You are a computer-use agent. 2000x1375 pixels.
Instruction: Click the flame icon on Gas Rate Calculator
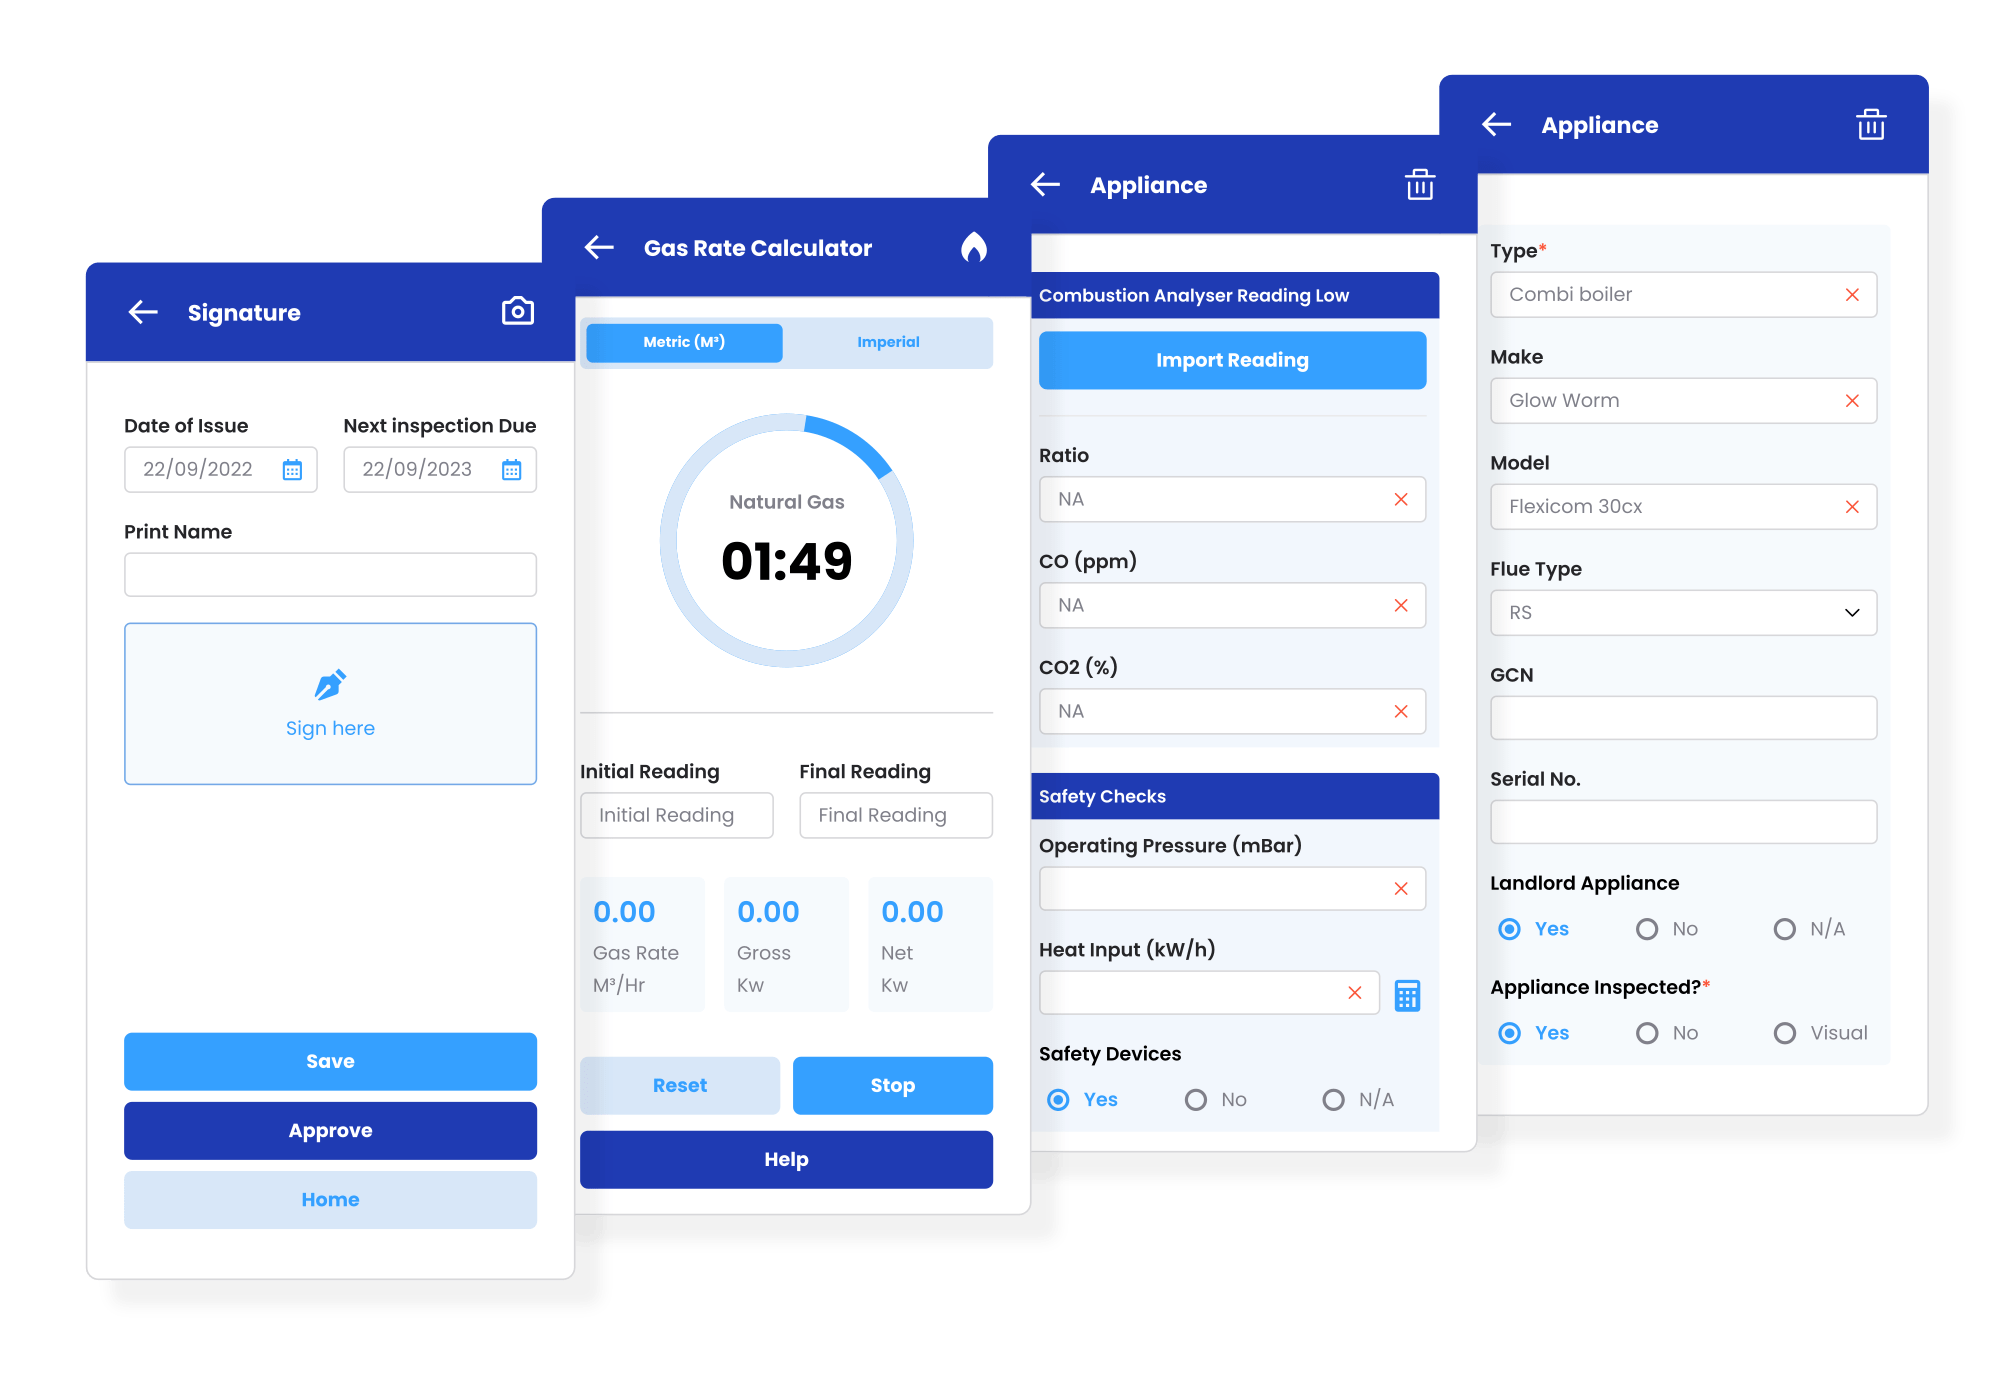[973, 248]
